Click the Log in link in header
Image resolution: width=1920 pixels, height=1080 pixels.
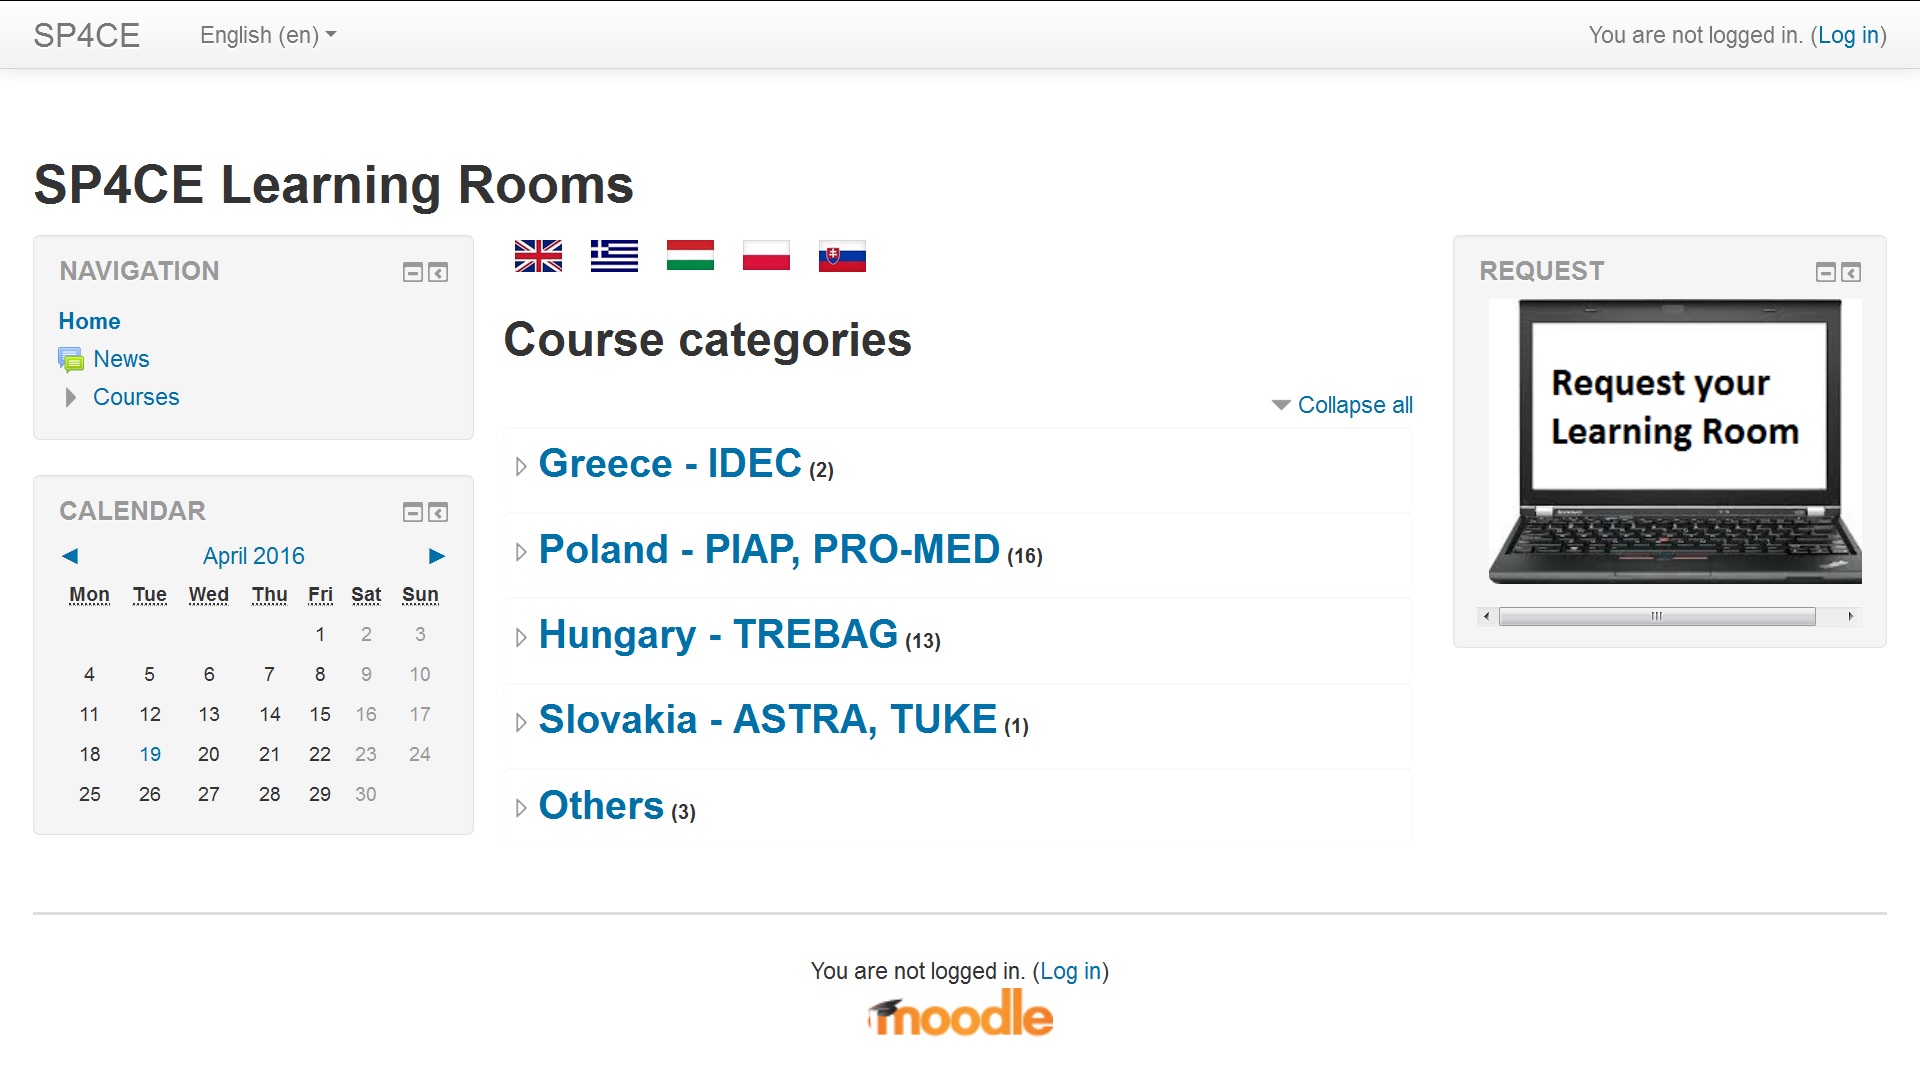(1848, 35)
